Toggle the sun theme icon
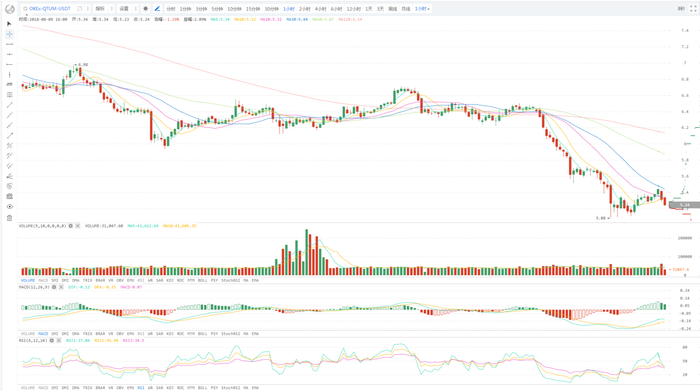The width and height of the screenshot is (700, 391). coord(145,8)
